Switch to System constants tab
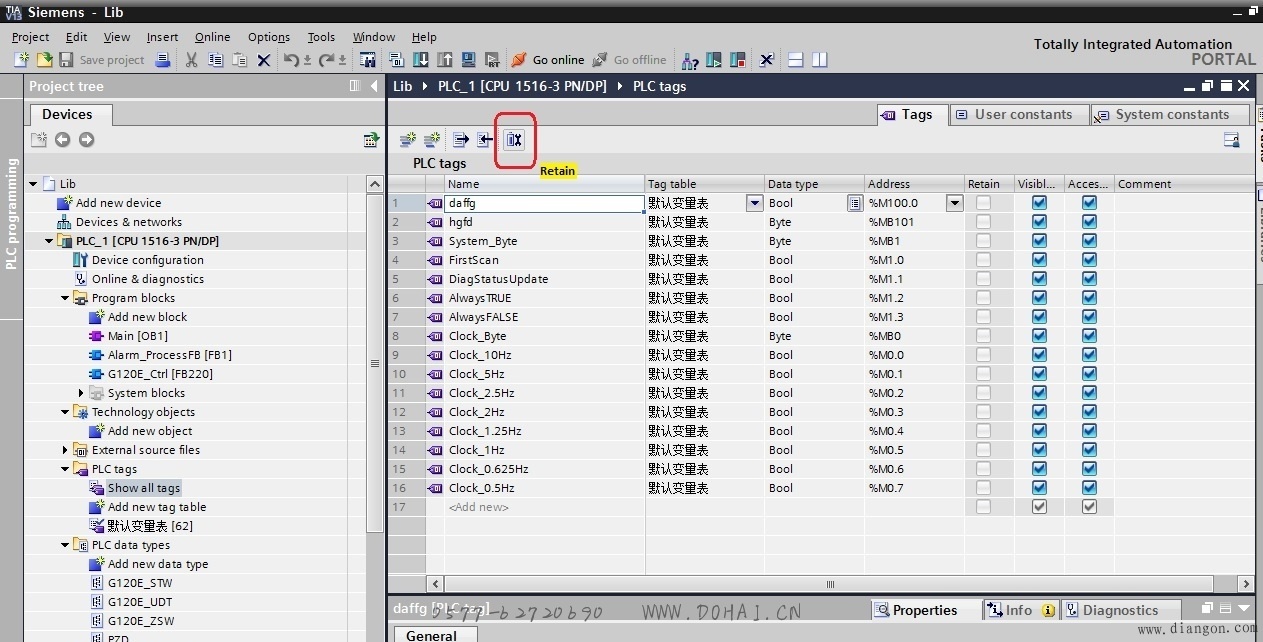The height and width of the screenshot is (642, 1263). tap(1170, 114)
